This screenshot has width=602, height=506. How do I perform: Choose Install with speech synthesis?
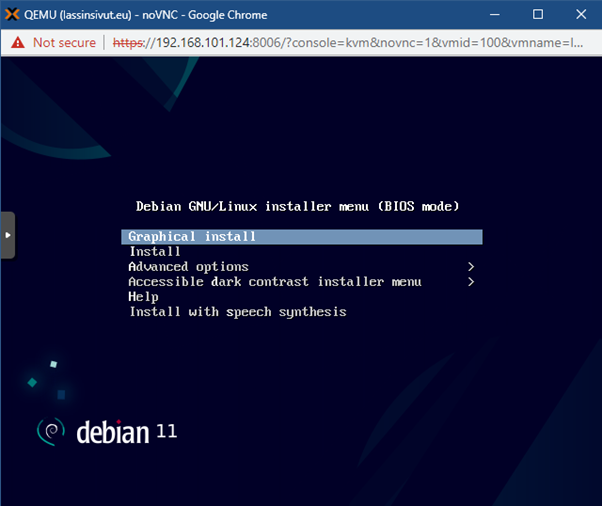pyautogui.click(x=238, y=312)
